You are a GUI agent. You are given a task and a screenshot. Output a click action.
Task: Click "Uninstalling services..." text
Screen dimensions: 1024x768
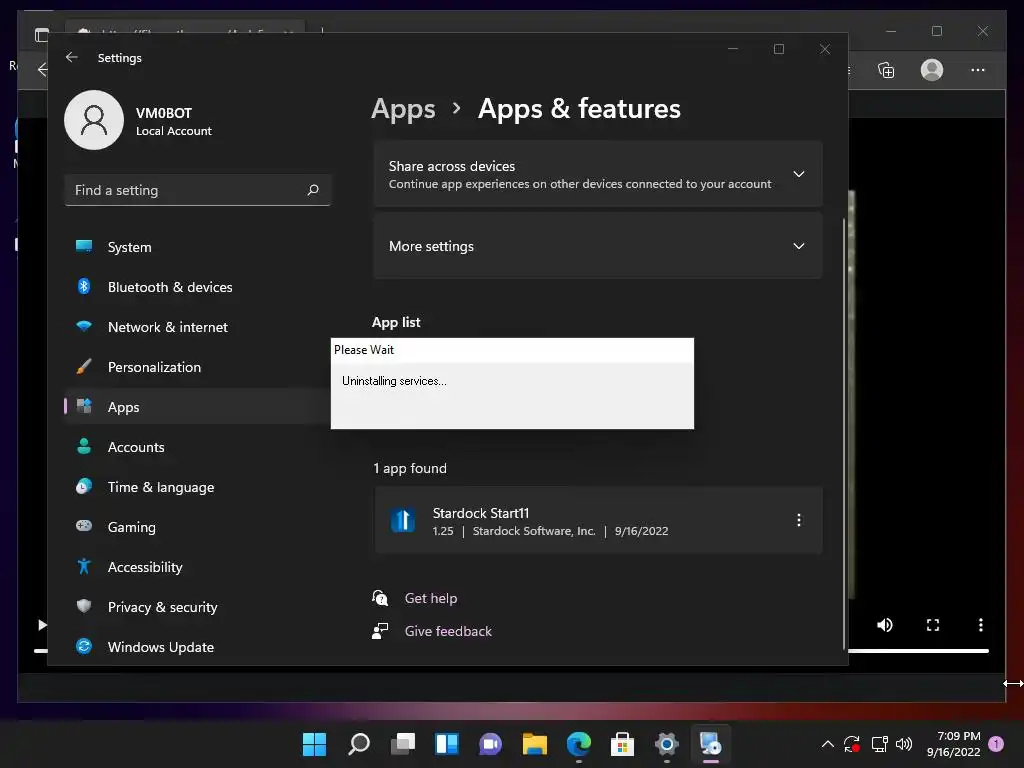pyautogui.click(x=394, y=381)
